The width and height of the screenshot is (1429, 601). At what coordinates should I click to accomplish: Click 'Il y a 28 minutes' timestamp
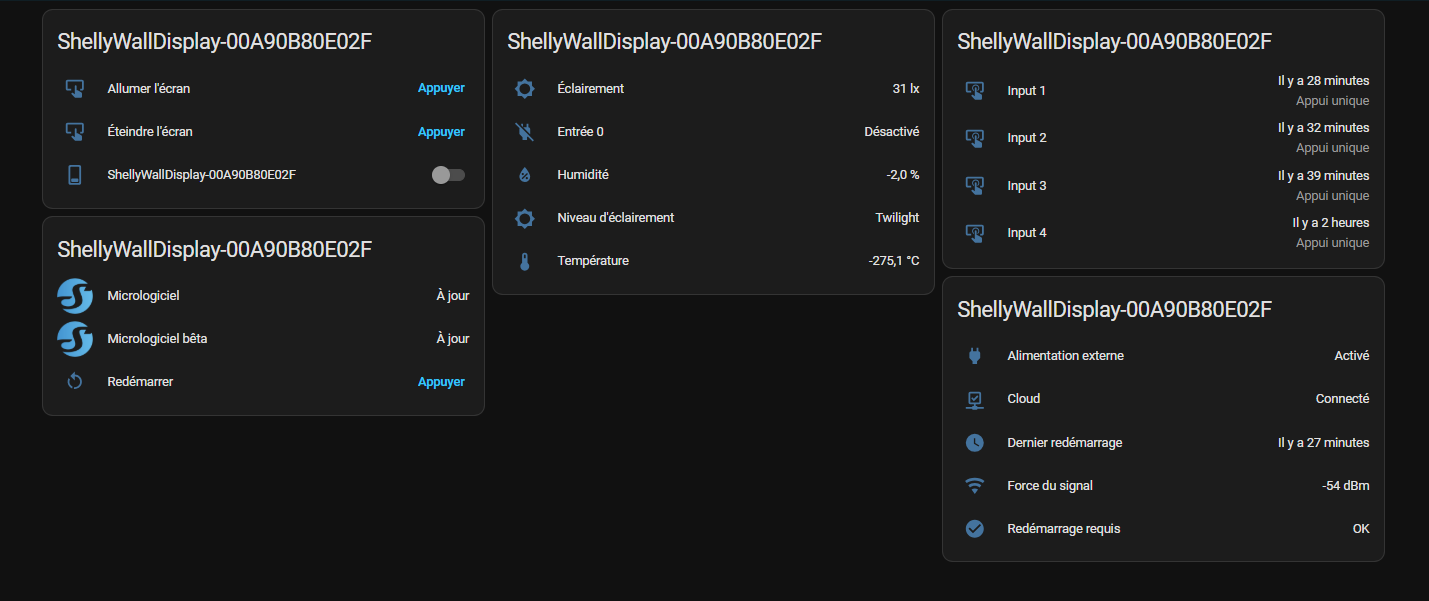click(1324, 81)
